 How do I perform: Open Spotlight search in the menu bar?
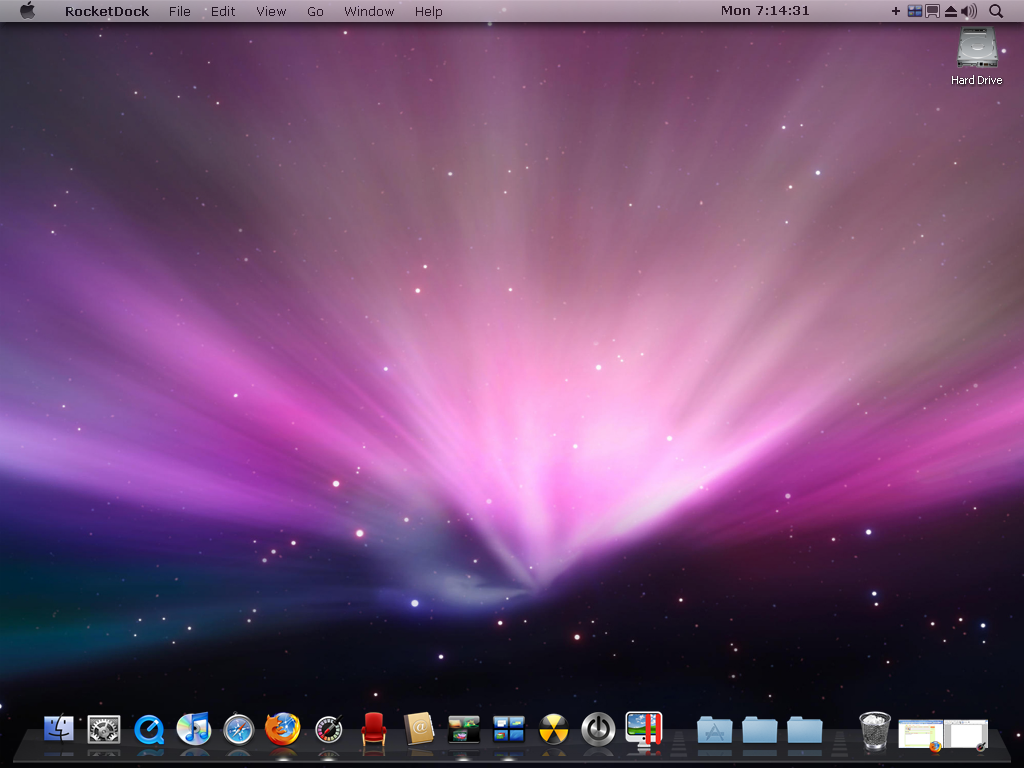[x=996, y=11]
